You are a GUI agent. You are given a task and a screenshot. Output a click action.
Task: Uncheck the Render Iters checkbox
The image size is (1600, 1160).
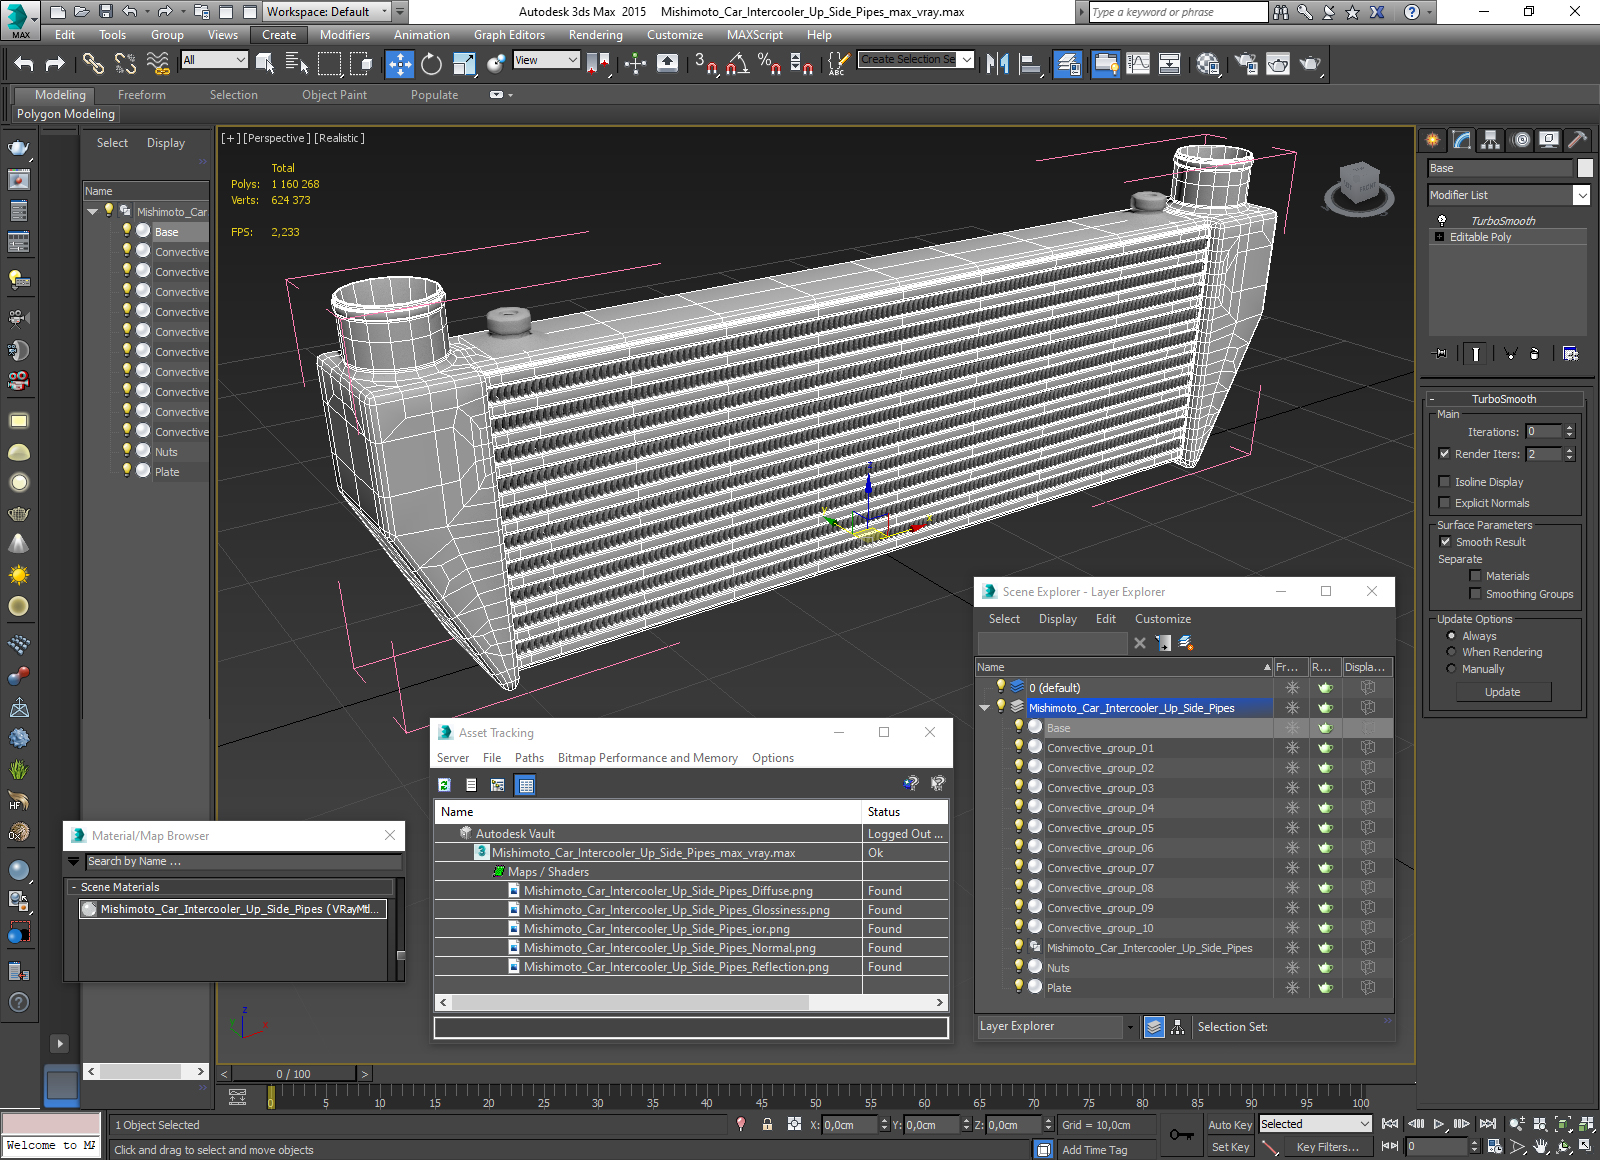click(1444, 454)
